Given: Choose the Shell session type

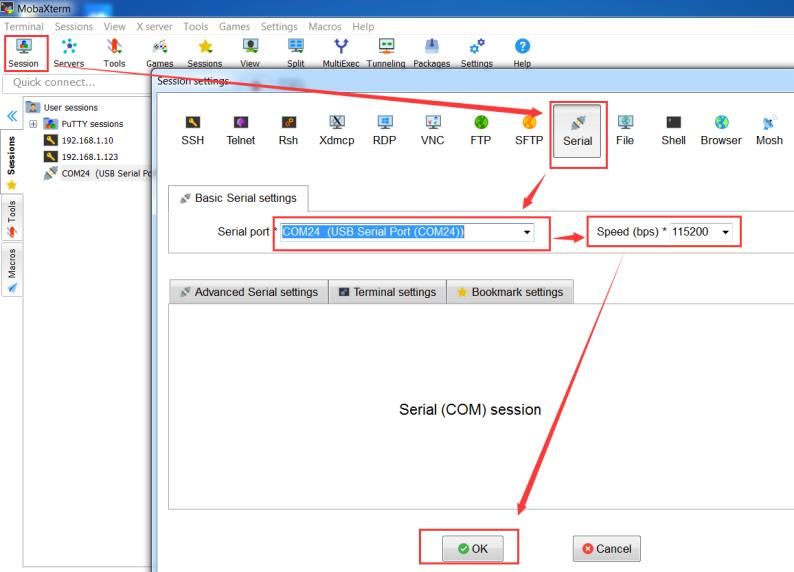Looking at the screenshot, I should 673,130.
